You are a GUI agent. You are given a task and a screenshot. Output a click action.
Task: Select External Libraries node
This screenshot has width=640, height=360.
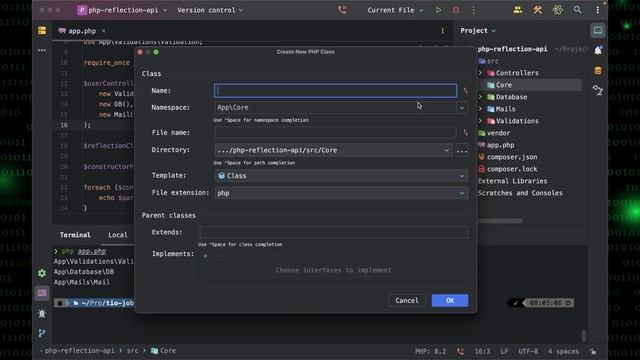[513, 181]
